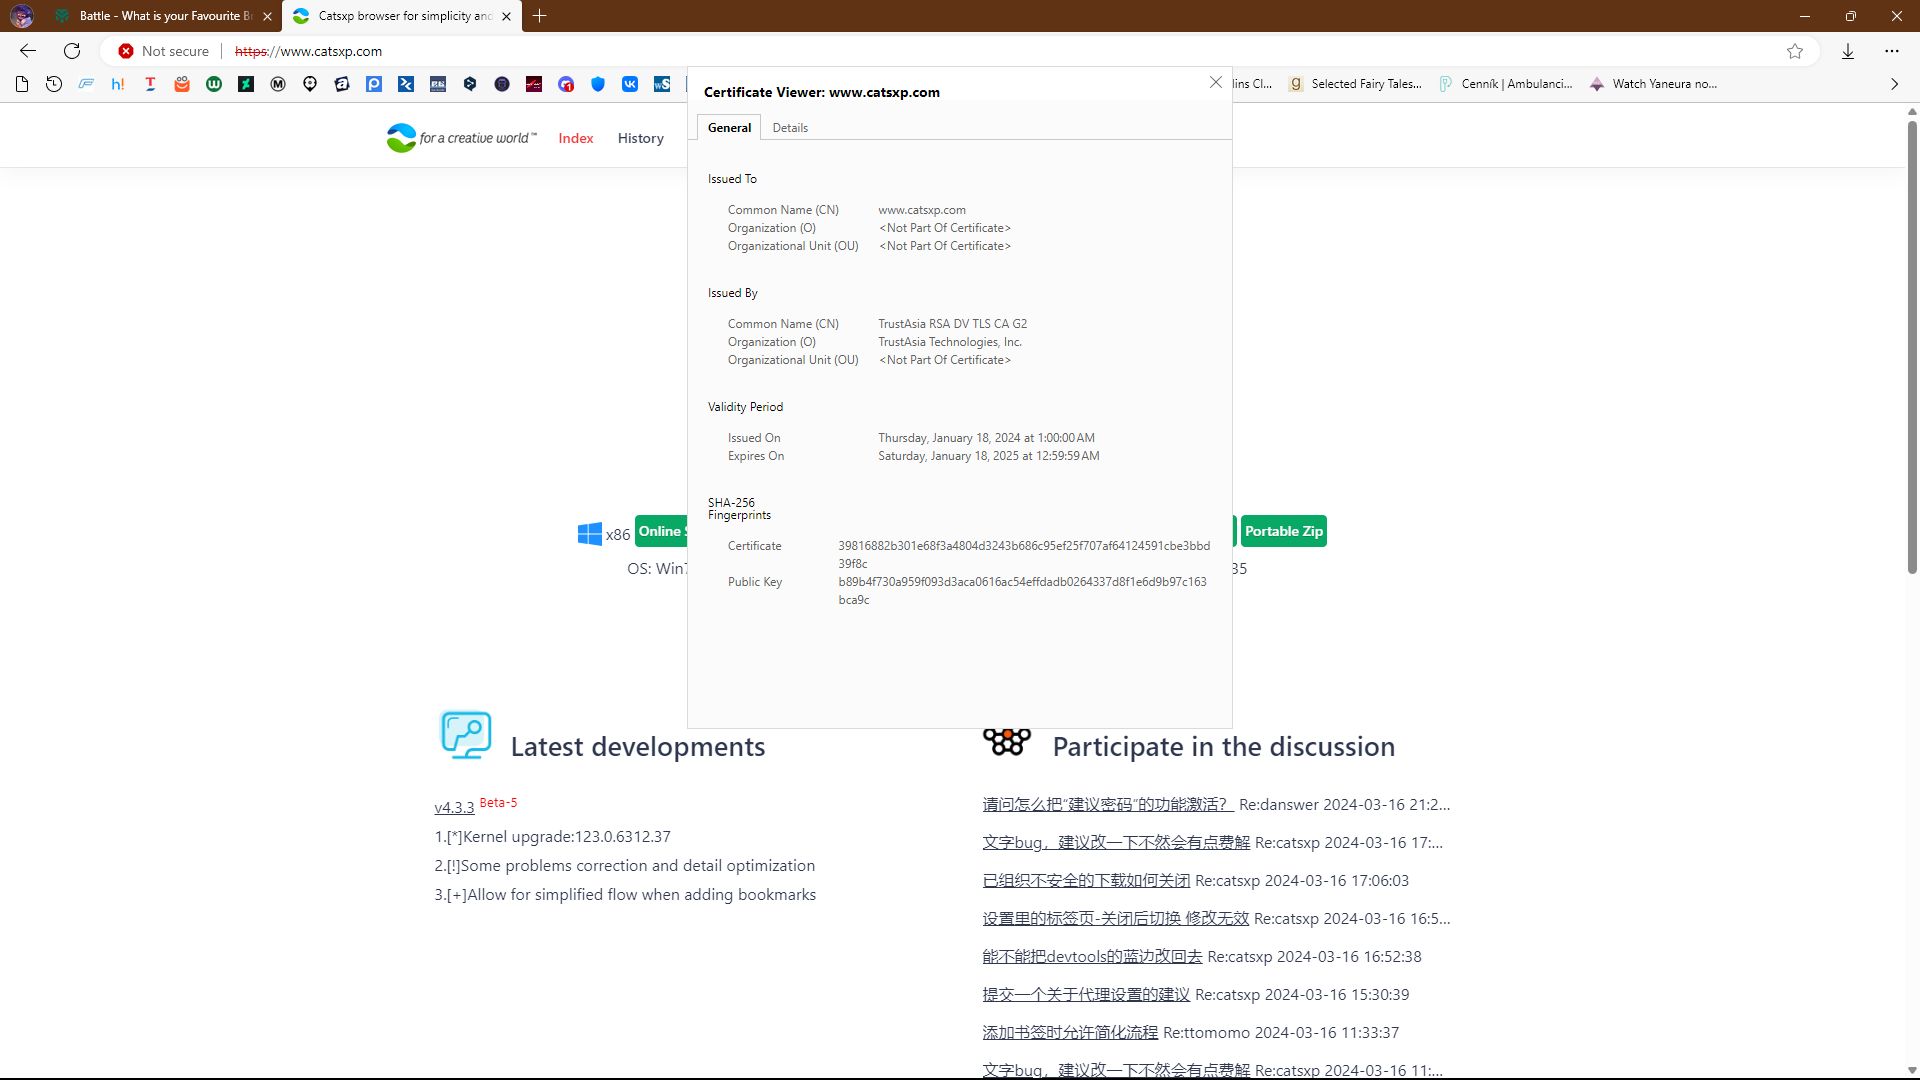Open the downloads icon in the toolbar

[1848, 51]
